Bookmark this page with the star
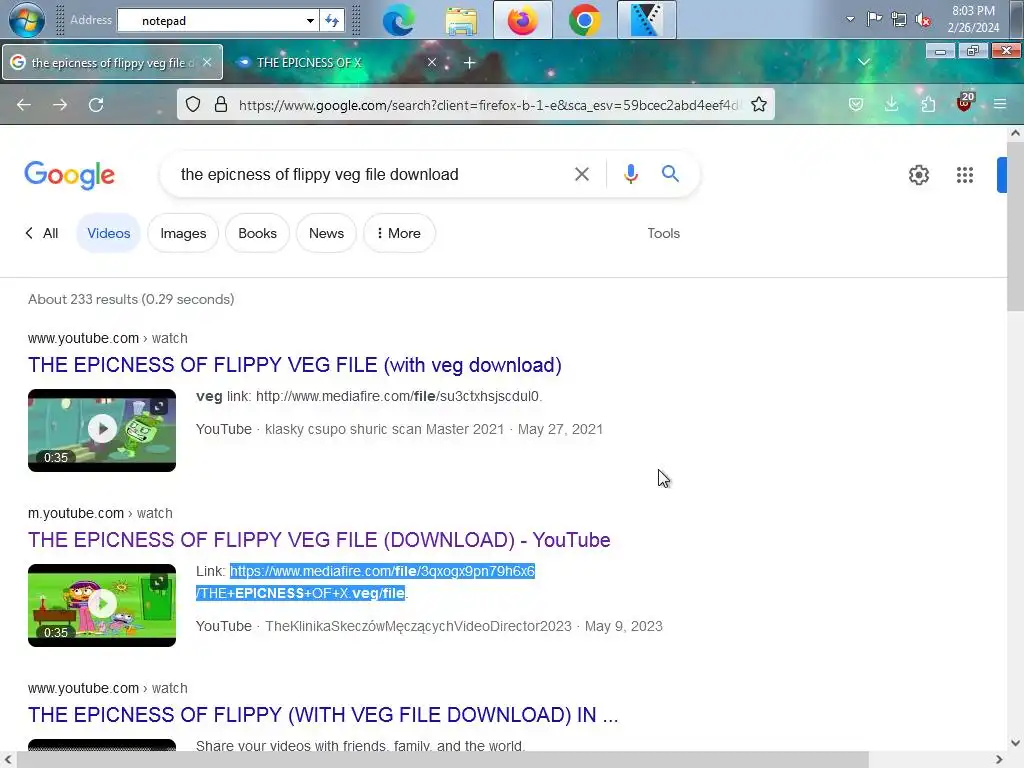 pos(759,104)
